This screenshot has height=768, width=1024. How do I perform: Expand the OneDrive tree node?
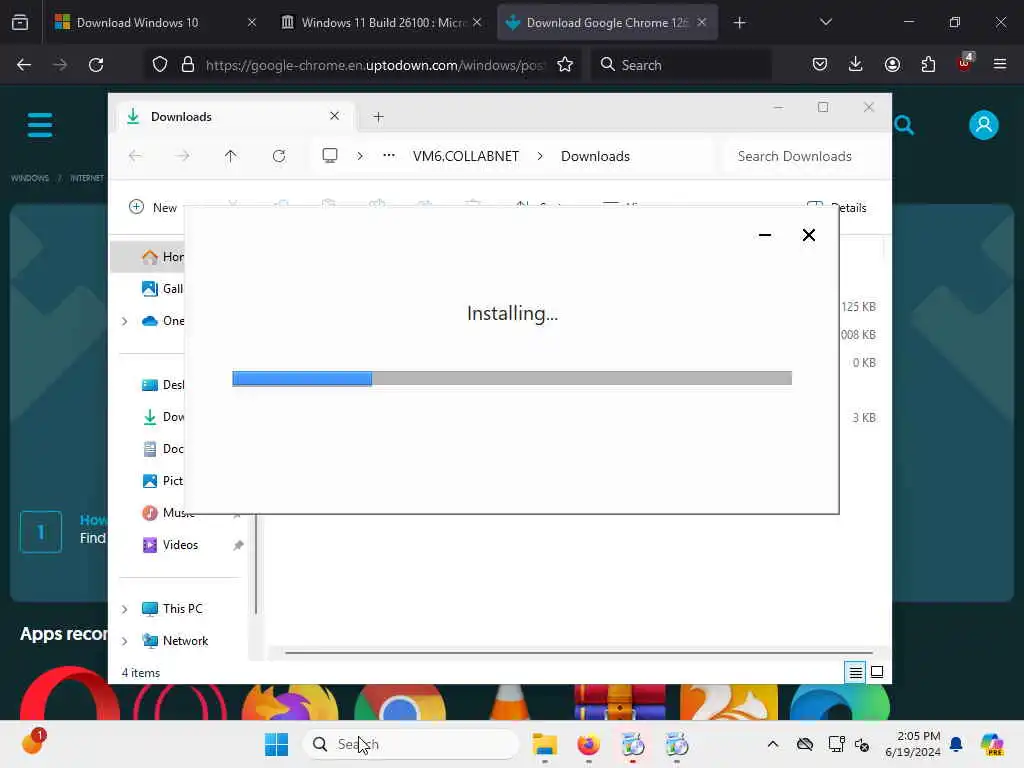click(x=124, y=321)
